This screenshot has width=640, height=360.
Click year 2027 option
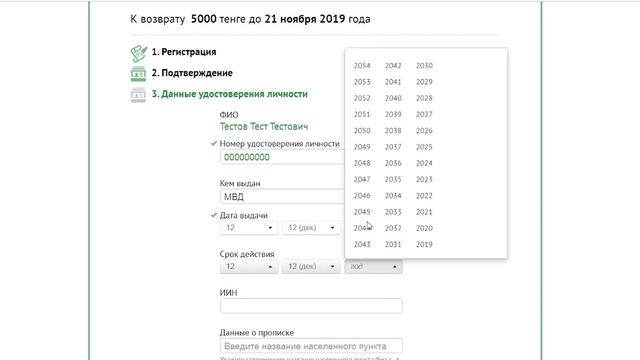[424, 115]
